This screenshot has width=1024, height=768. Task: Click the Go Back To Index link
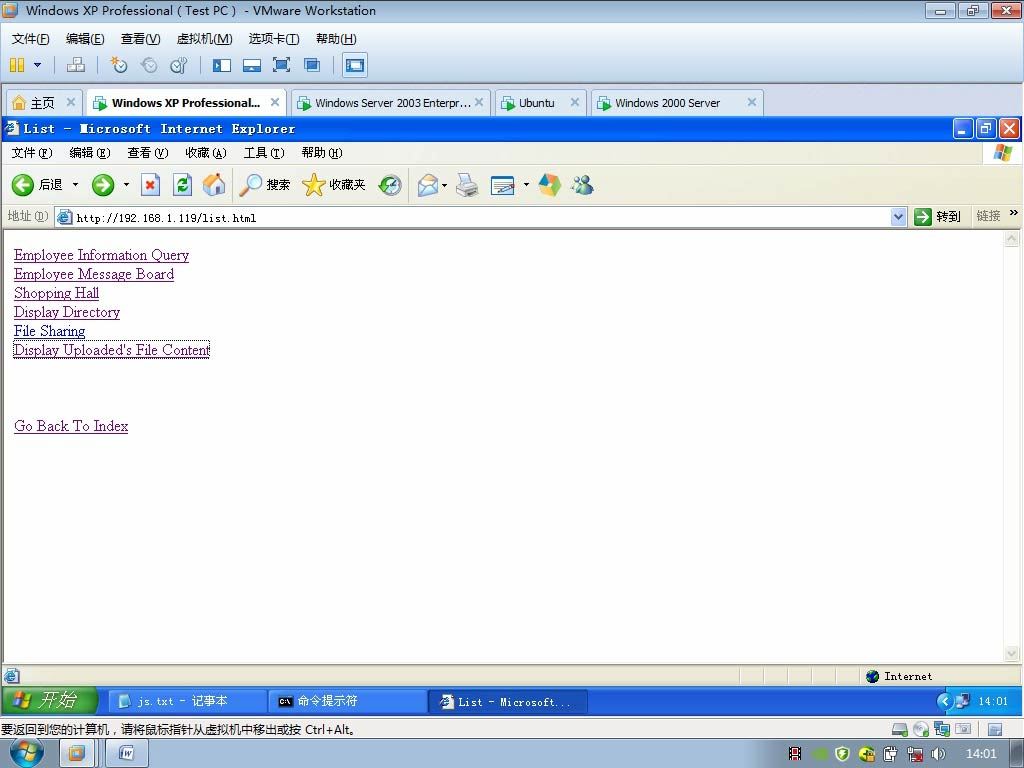(71, 426)
